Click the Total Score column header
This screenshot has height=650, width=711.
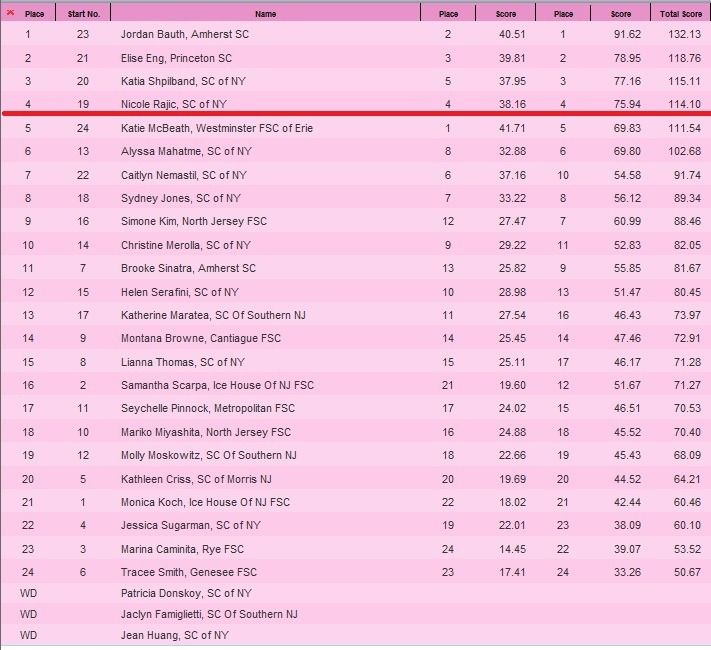[681, 14]
